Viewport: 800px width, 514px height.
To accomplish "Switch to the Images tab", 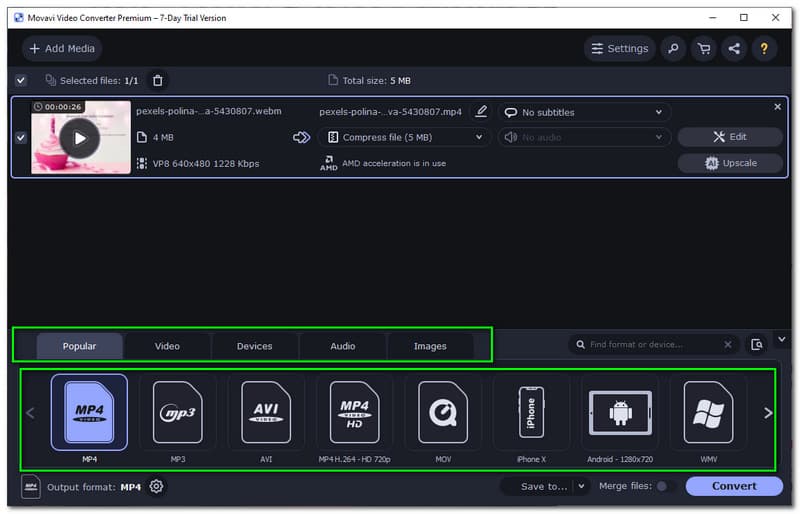I will click(430, 346).
